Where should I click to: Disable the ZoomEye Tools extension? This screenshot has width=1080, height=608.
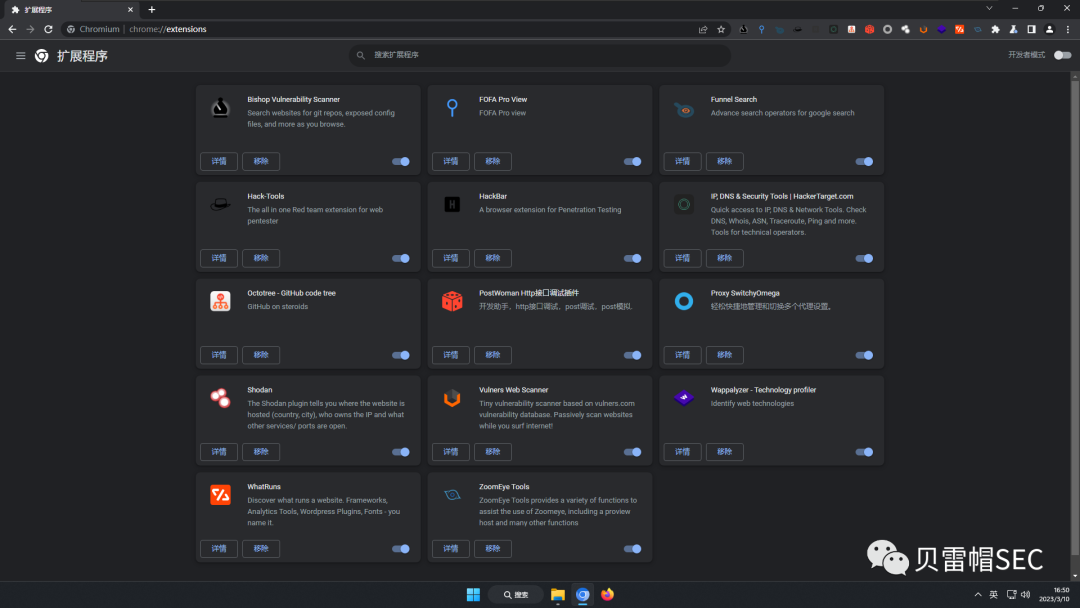coord(632,549)
